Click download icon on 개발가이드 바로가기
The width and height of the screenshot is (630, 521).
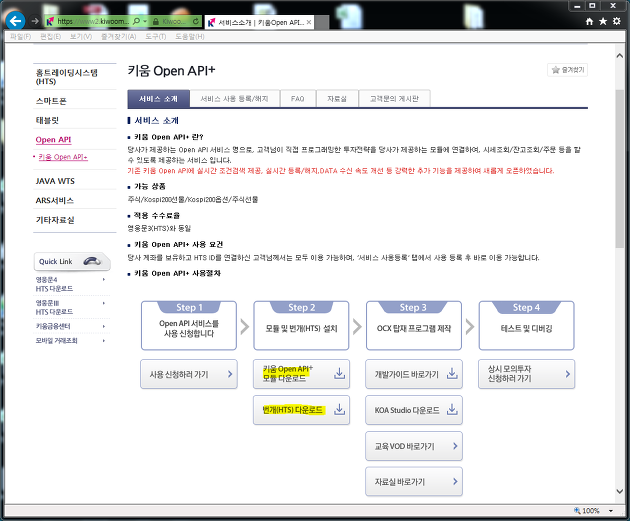452,374
